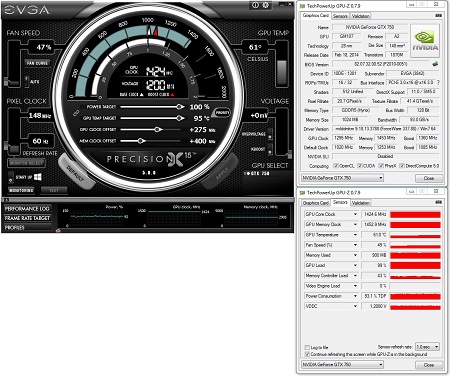Toggle the KBoost switch
The width and height of the screenshot is (450, 376).
click(x=270, y=149)
